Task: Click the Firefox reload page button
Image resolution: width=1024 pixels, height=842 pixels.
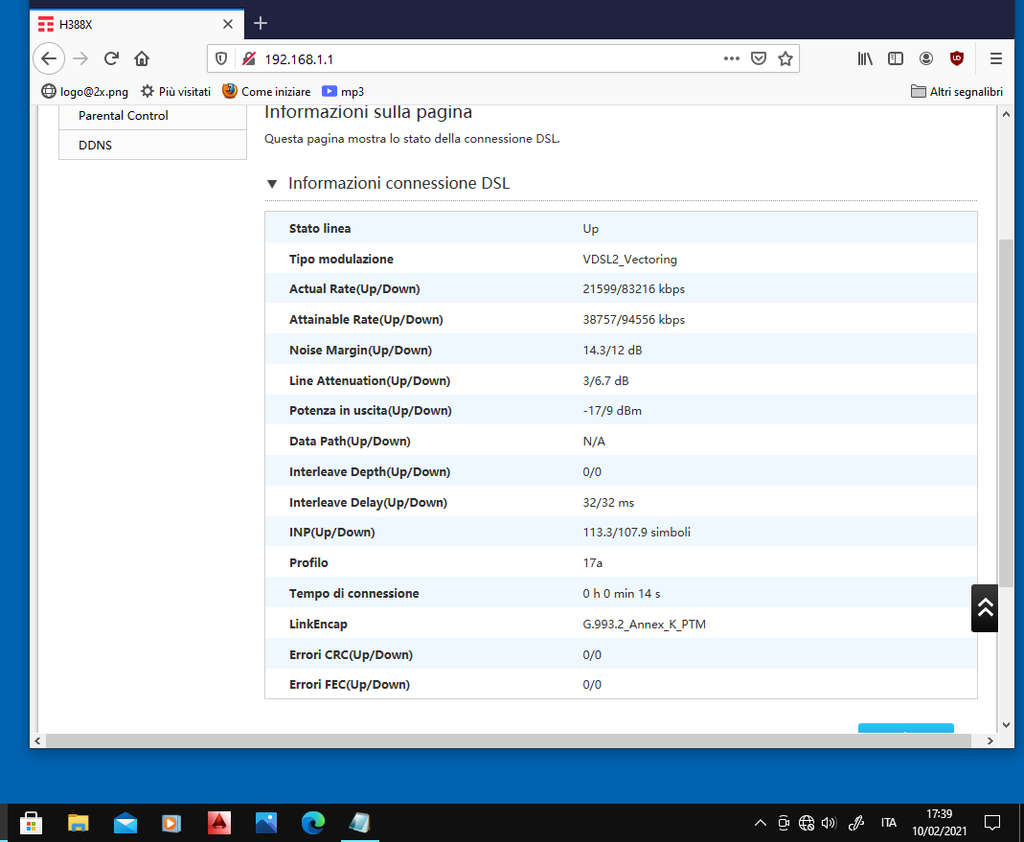Action: click(111, 58)
